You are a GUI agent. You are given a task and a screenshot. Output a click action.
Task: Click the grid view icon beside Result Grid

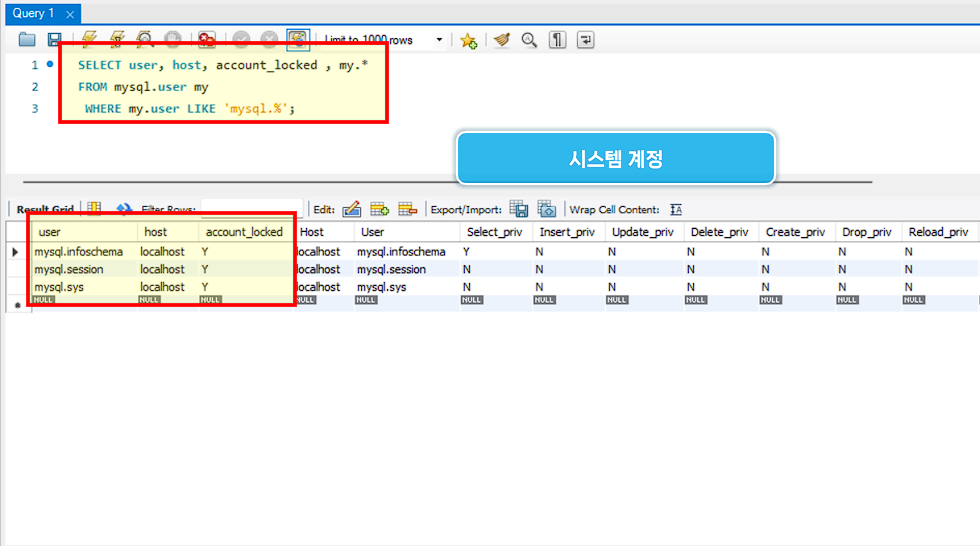point(94,209)
